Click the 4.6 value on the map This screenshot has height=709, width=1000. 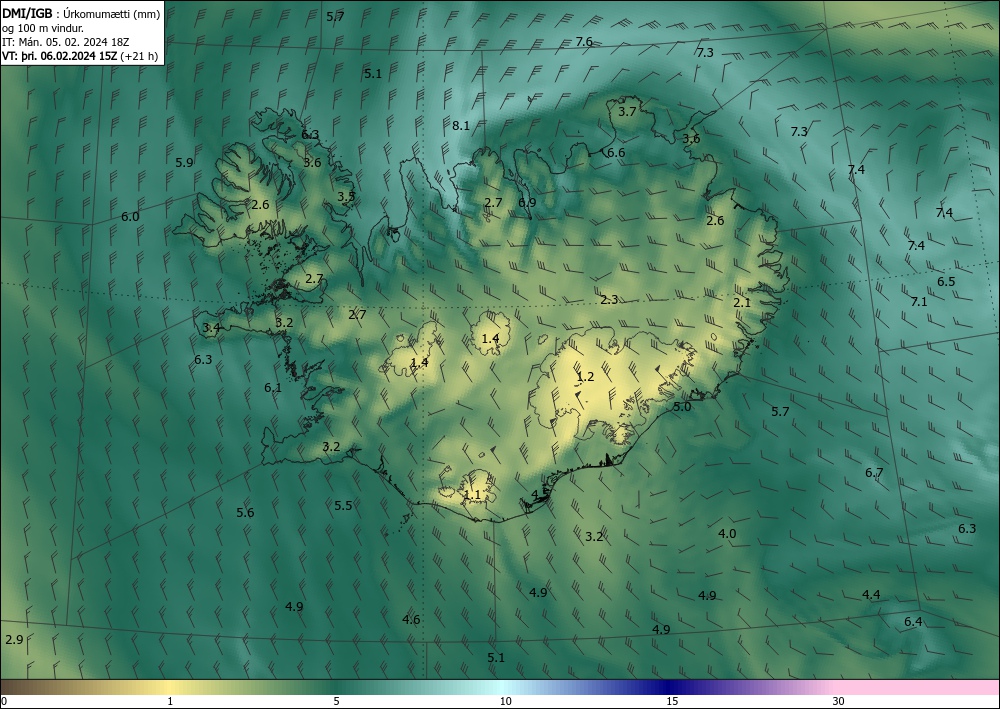click(x=411, y=619)
